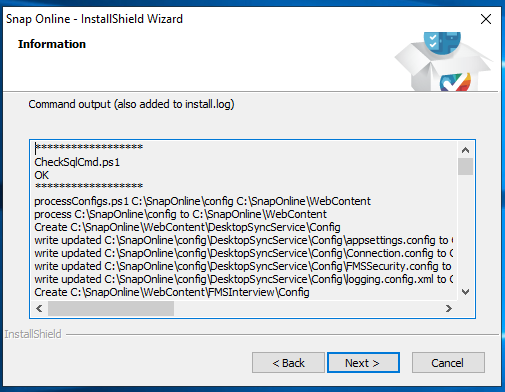Cancel the installation wizard
Screen dimensions: 505x392
tap(448, 362)
